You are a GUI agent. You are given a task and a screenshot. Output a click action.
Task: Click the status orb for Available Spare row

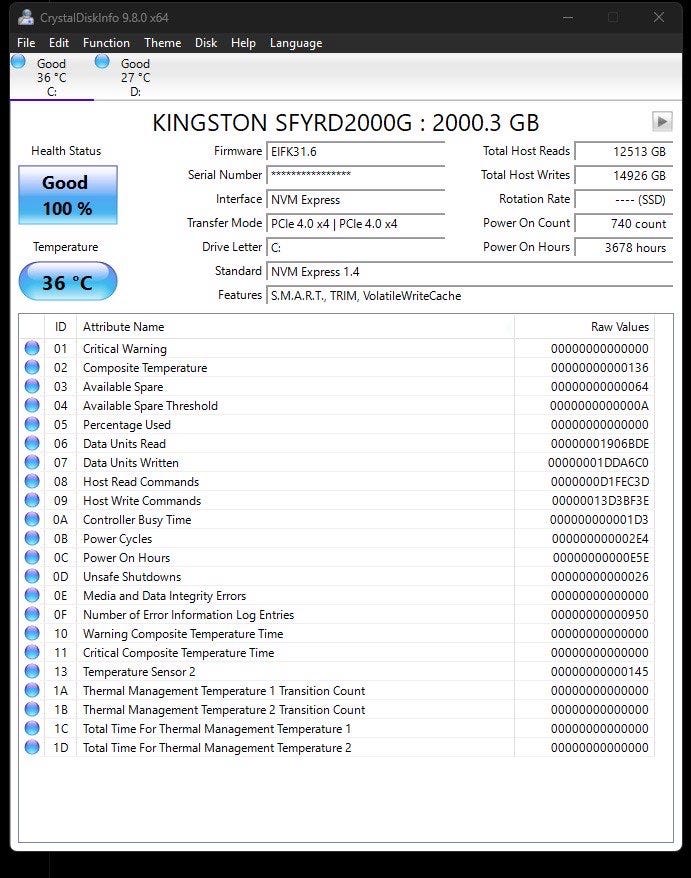[32, 386]
